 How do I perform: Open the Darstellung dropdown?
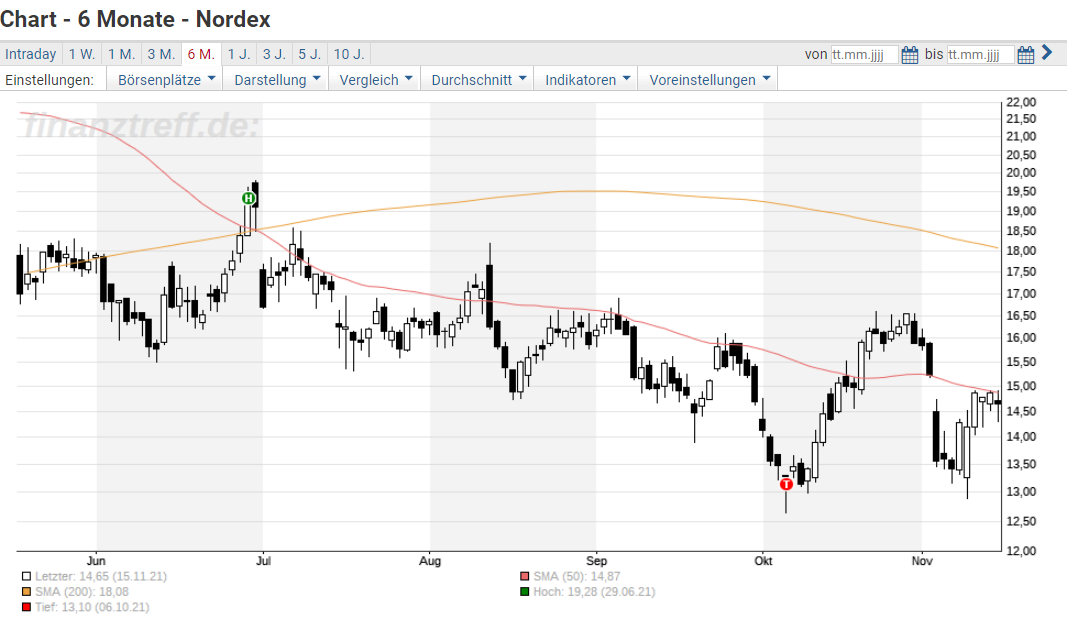[277, 80]
